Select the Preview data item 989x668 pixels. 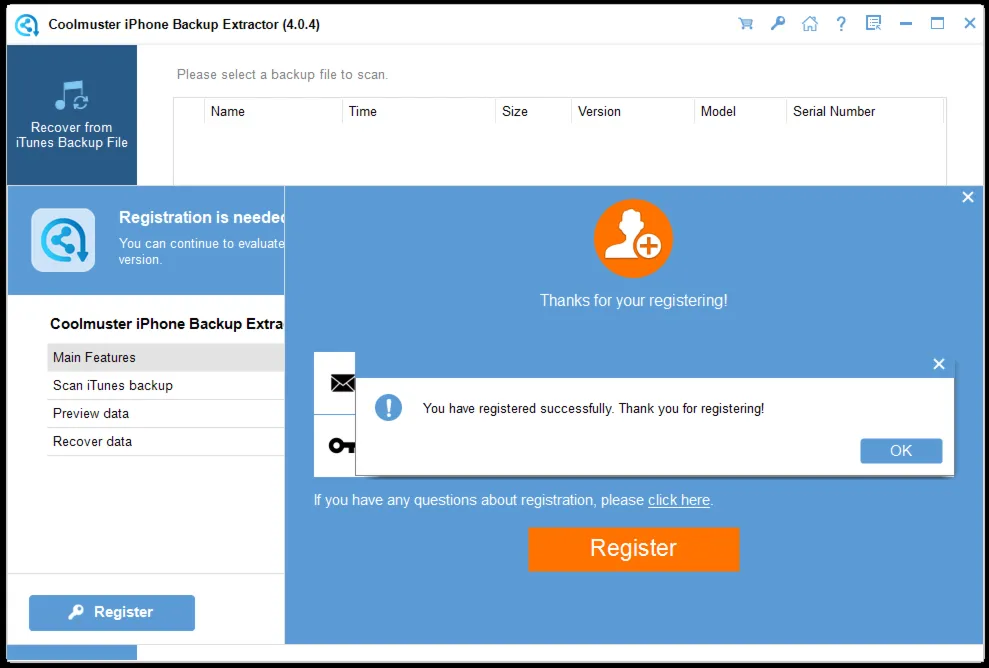[x=165, y=414]
